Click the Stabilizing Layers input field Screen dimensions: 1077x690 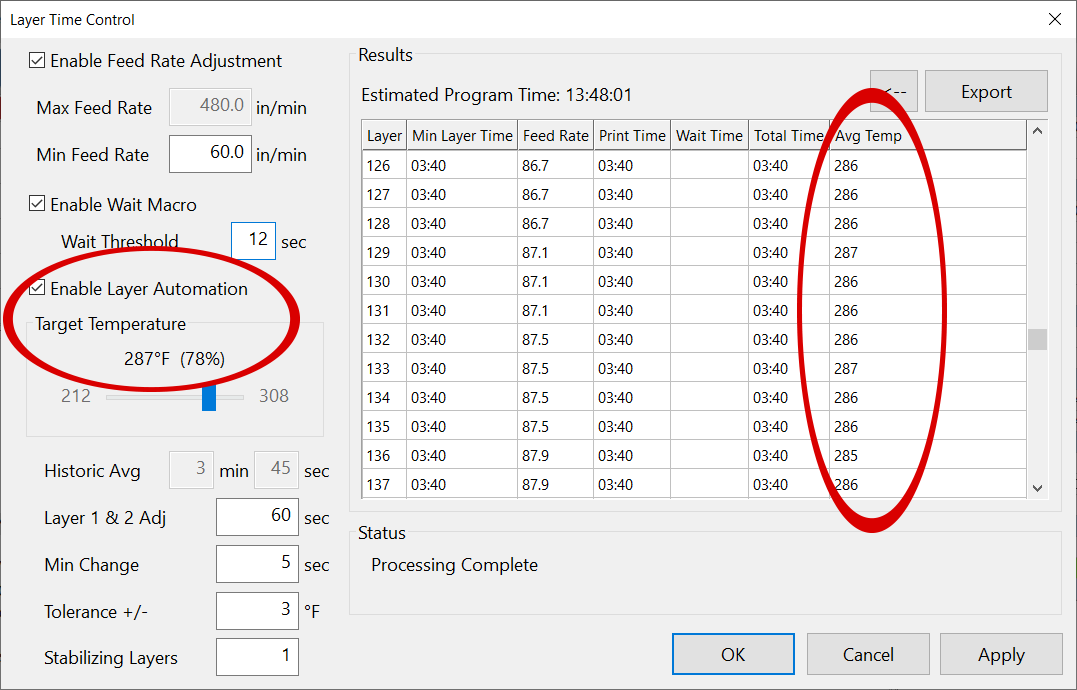257,657
